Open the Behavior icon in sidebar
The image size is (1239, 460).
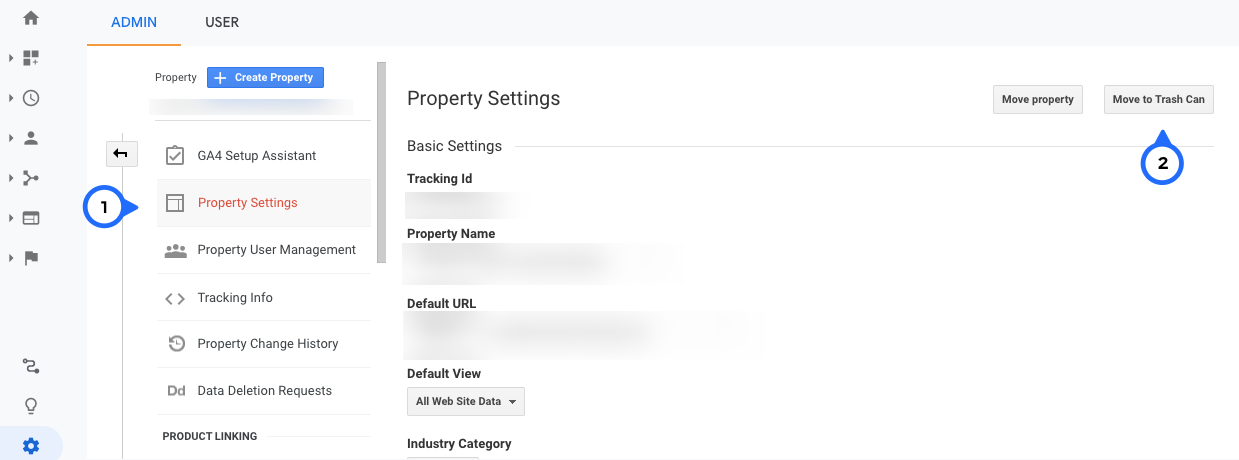click(30, 218)
